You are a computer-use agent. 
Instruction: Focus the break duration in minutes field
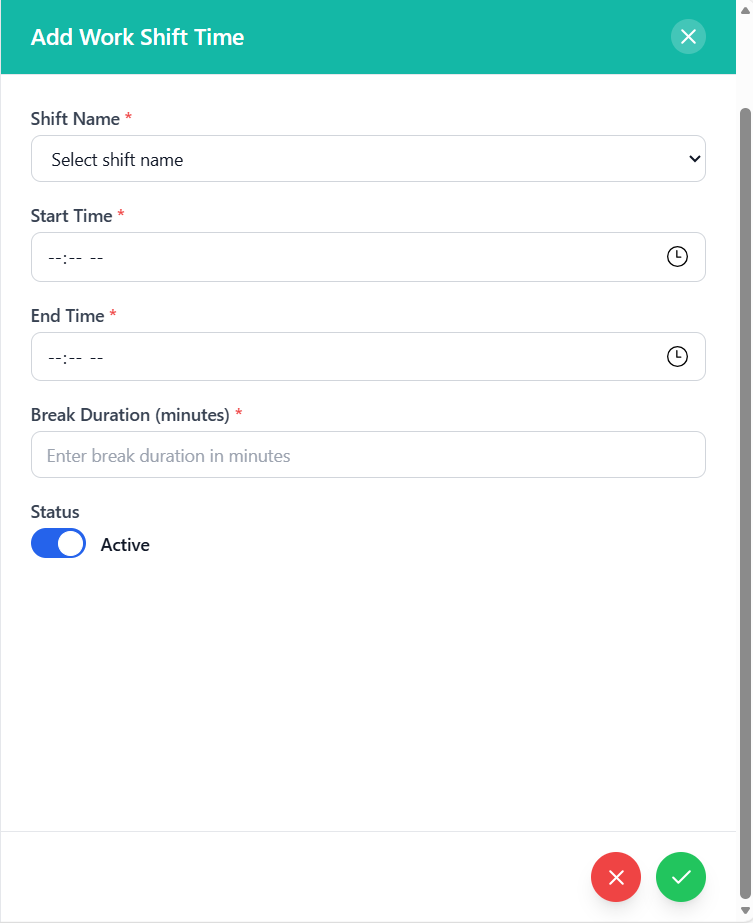pos(368,455)
